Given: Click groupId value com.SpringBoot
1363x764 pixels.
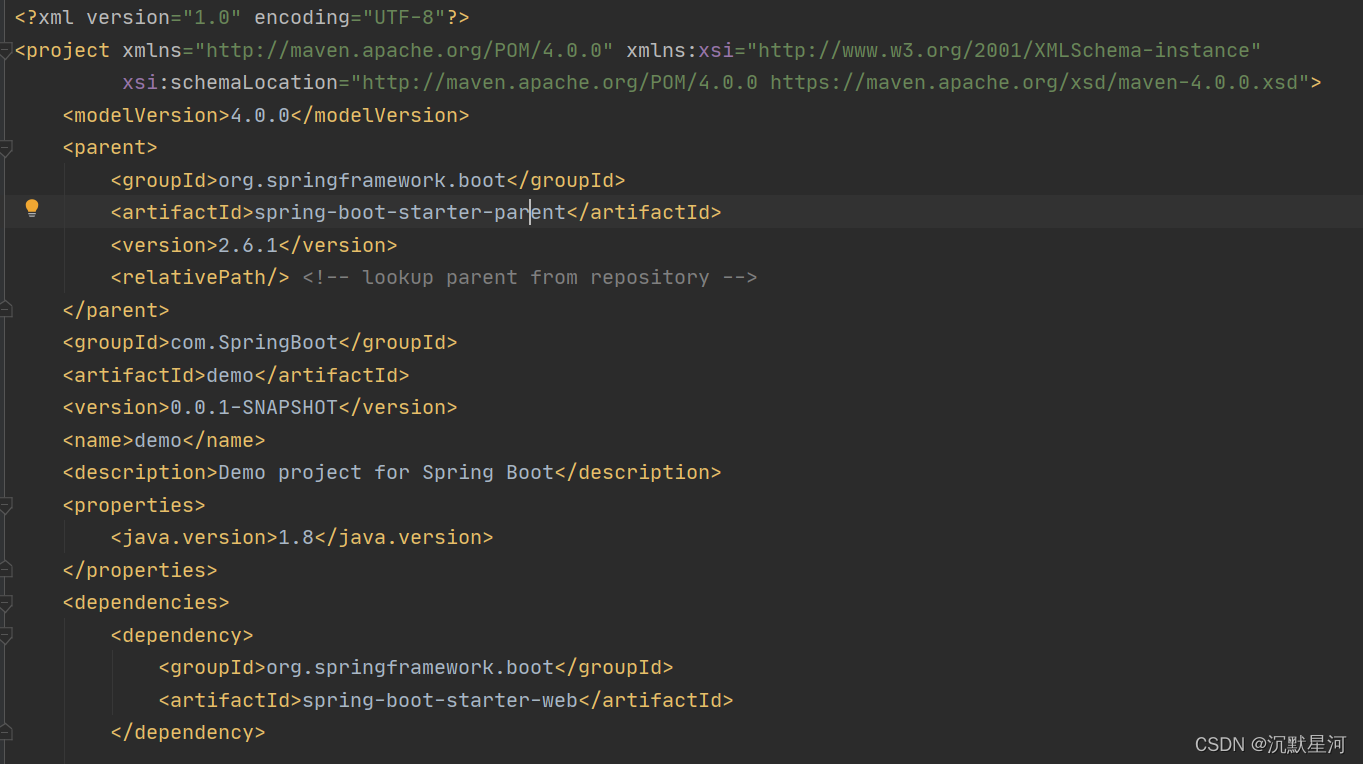Looking at the screenshot, I should (x=254, y=342).
